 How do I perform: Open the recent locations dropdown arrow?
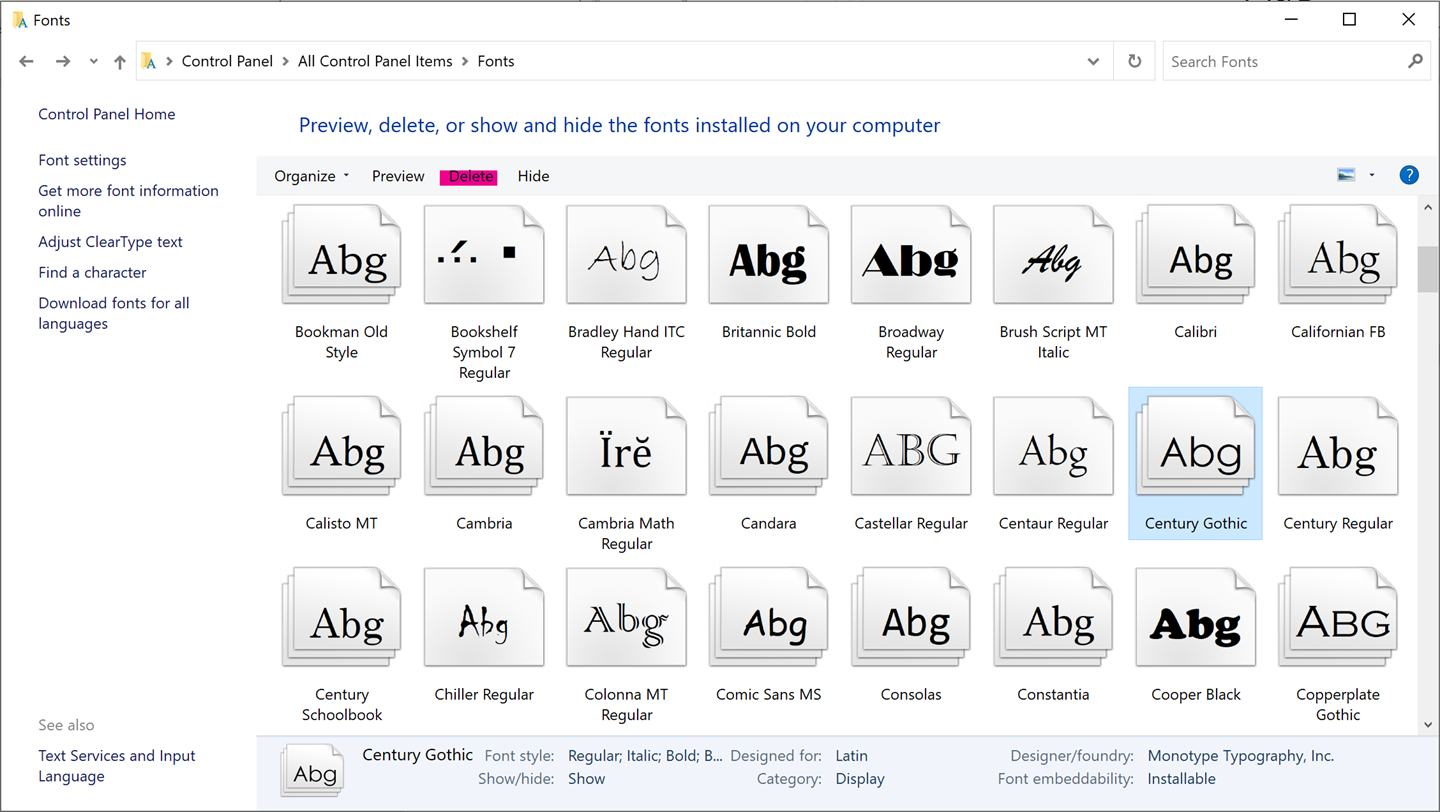pyautogui.click(x=93, y=62)
